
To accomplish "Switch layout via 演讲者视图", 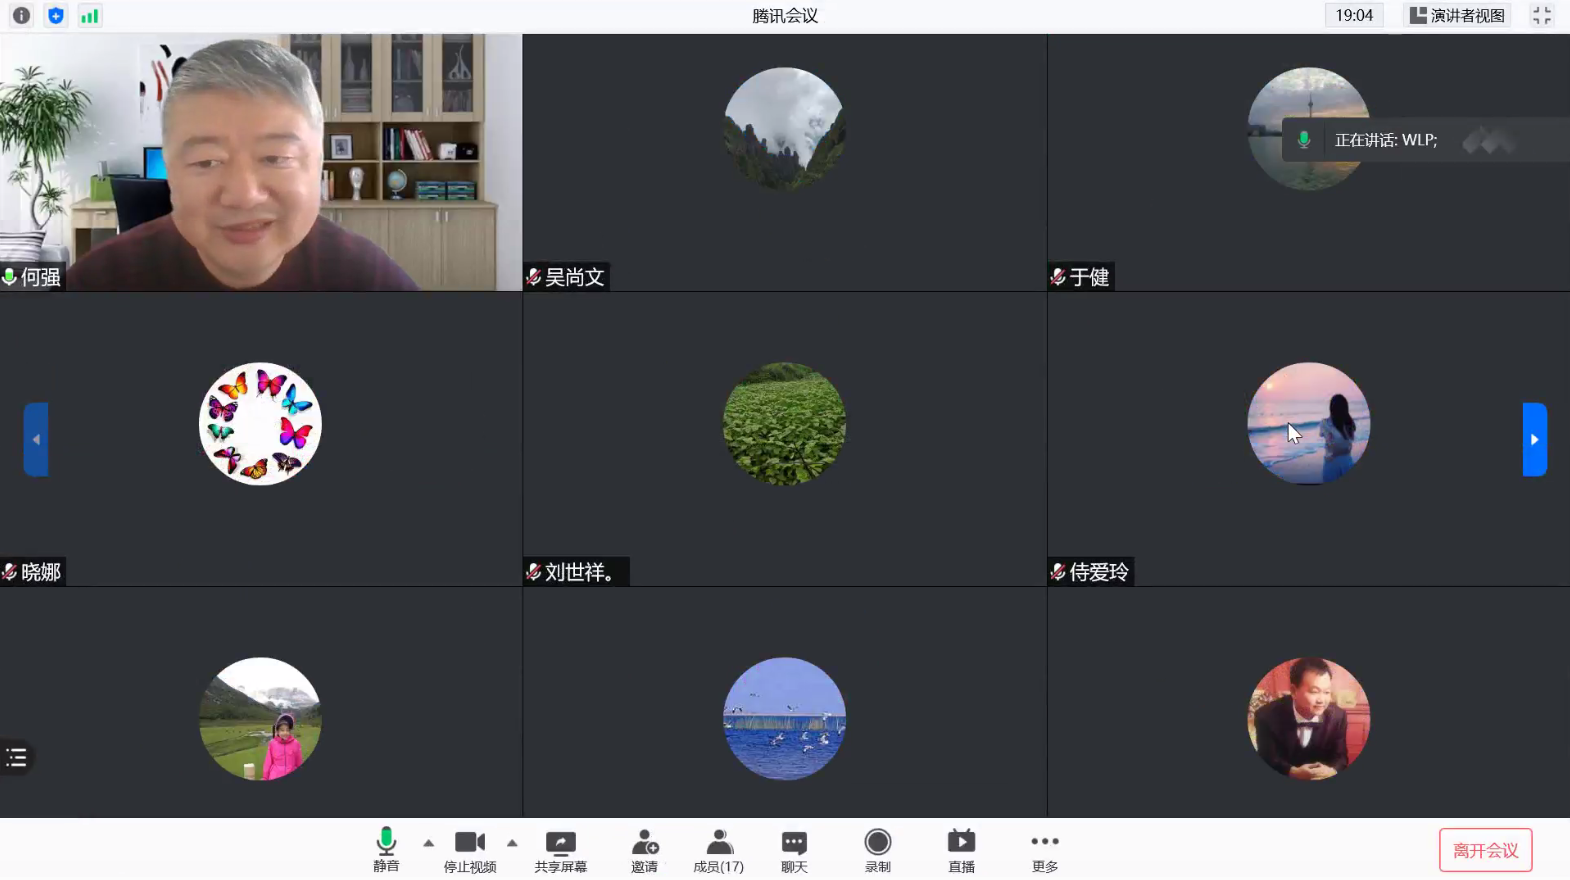I will point(1457,16).
